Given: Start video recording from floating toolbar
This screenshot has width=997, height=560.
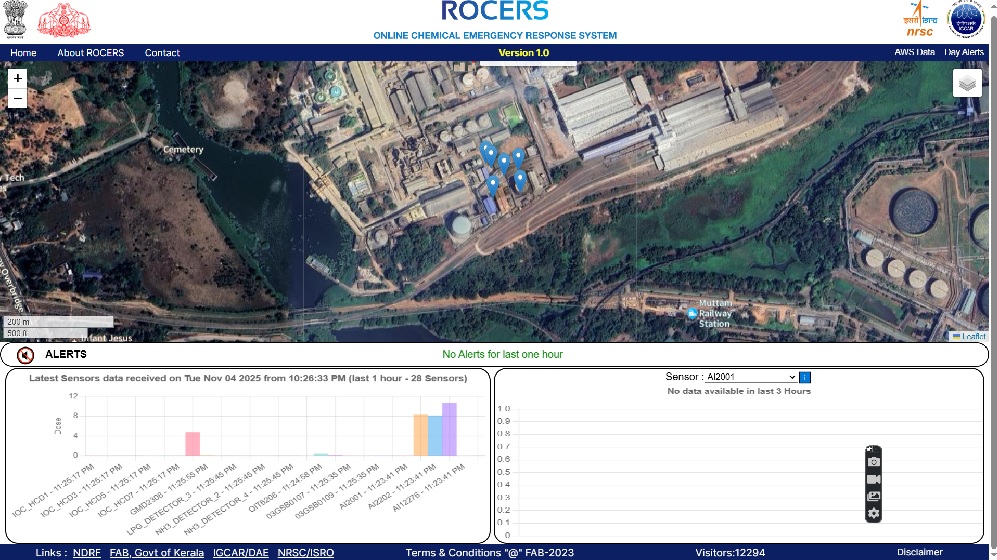Looking at the screenshot, I should pos(874,479).
